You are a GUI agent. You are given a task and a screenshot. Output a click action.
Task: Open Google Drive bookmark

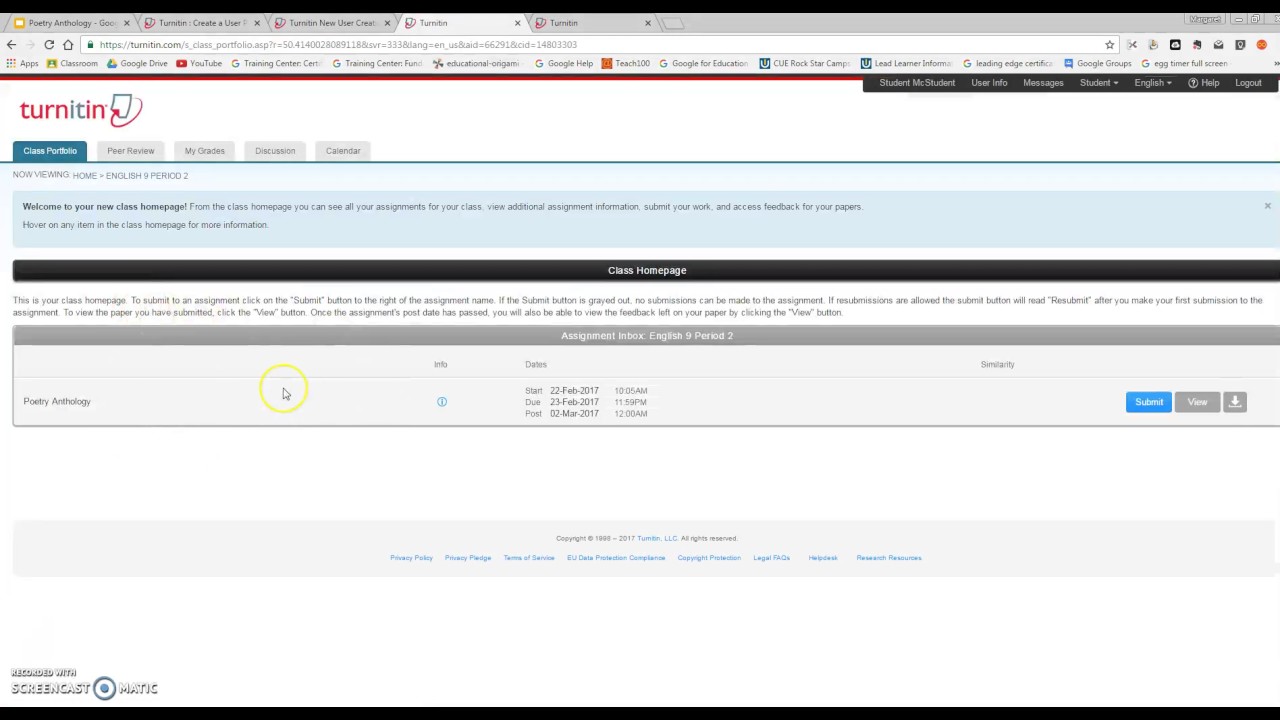(137, 63)
